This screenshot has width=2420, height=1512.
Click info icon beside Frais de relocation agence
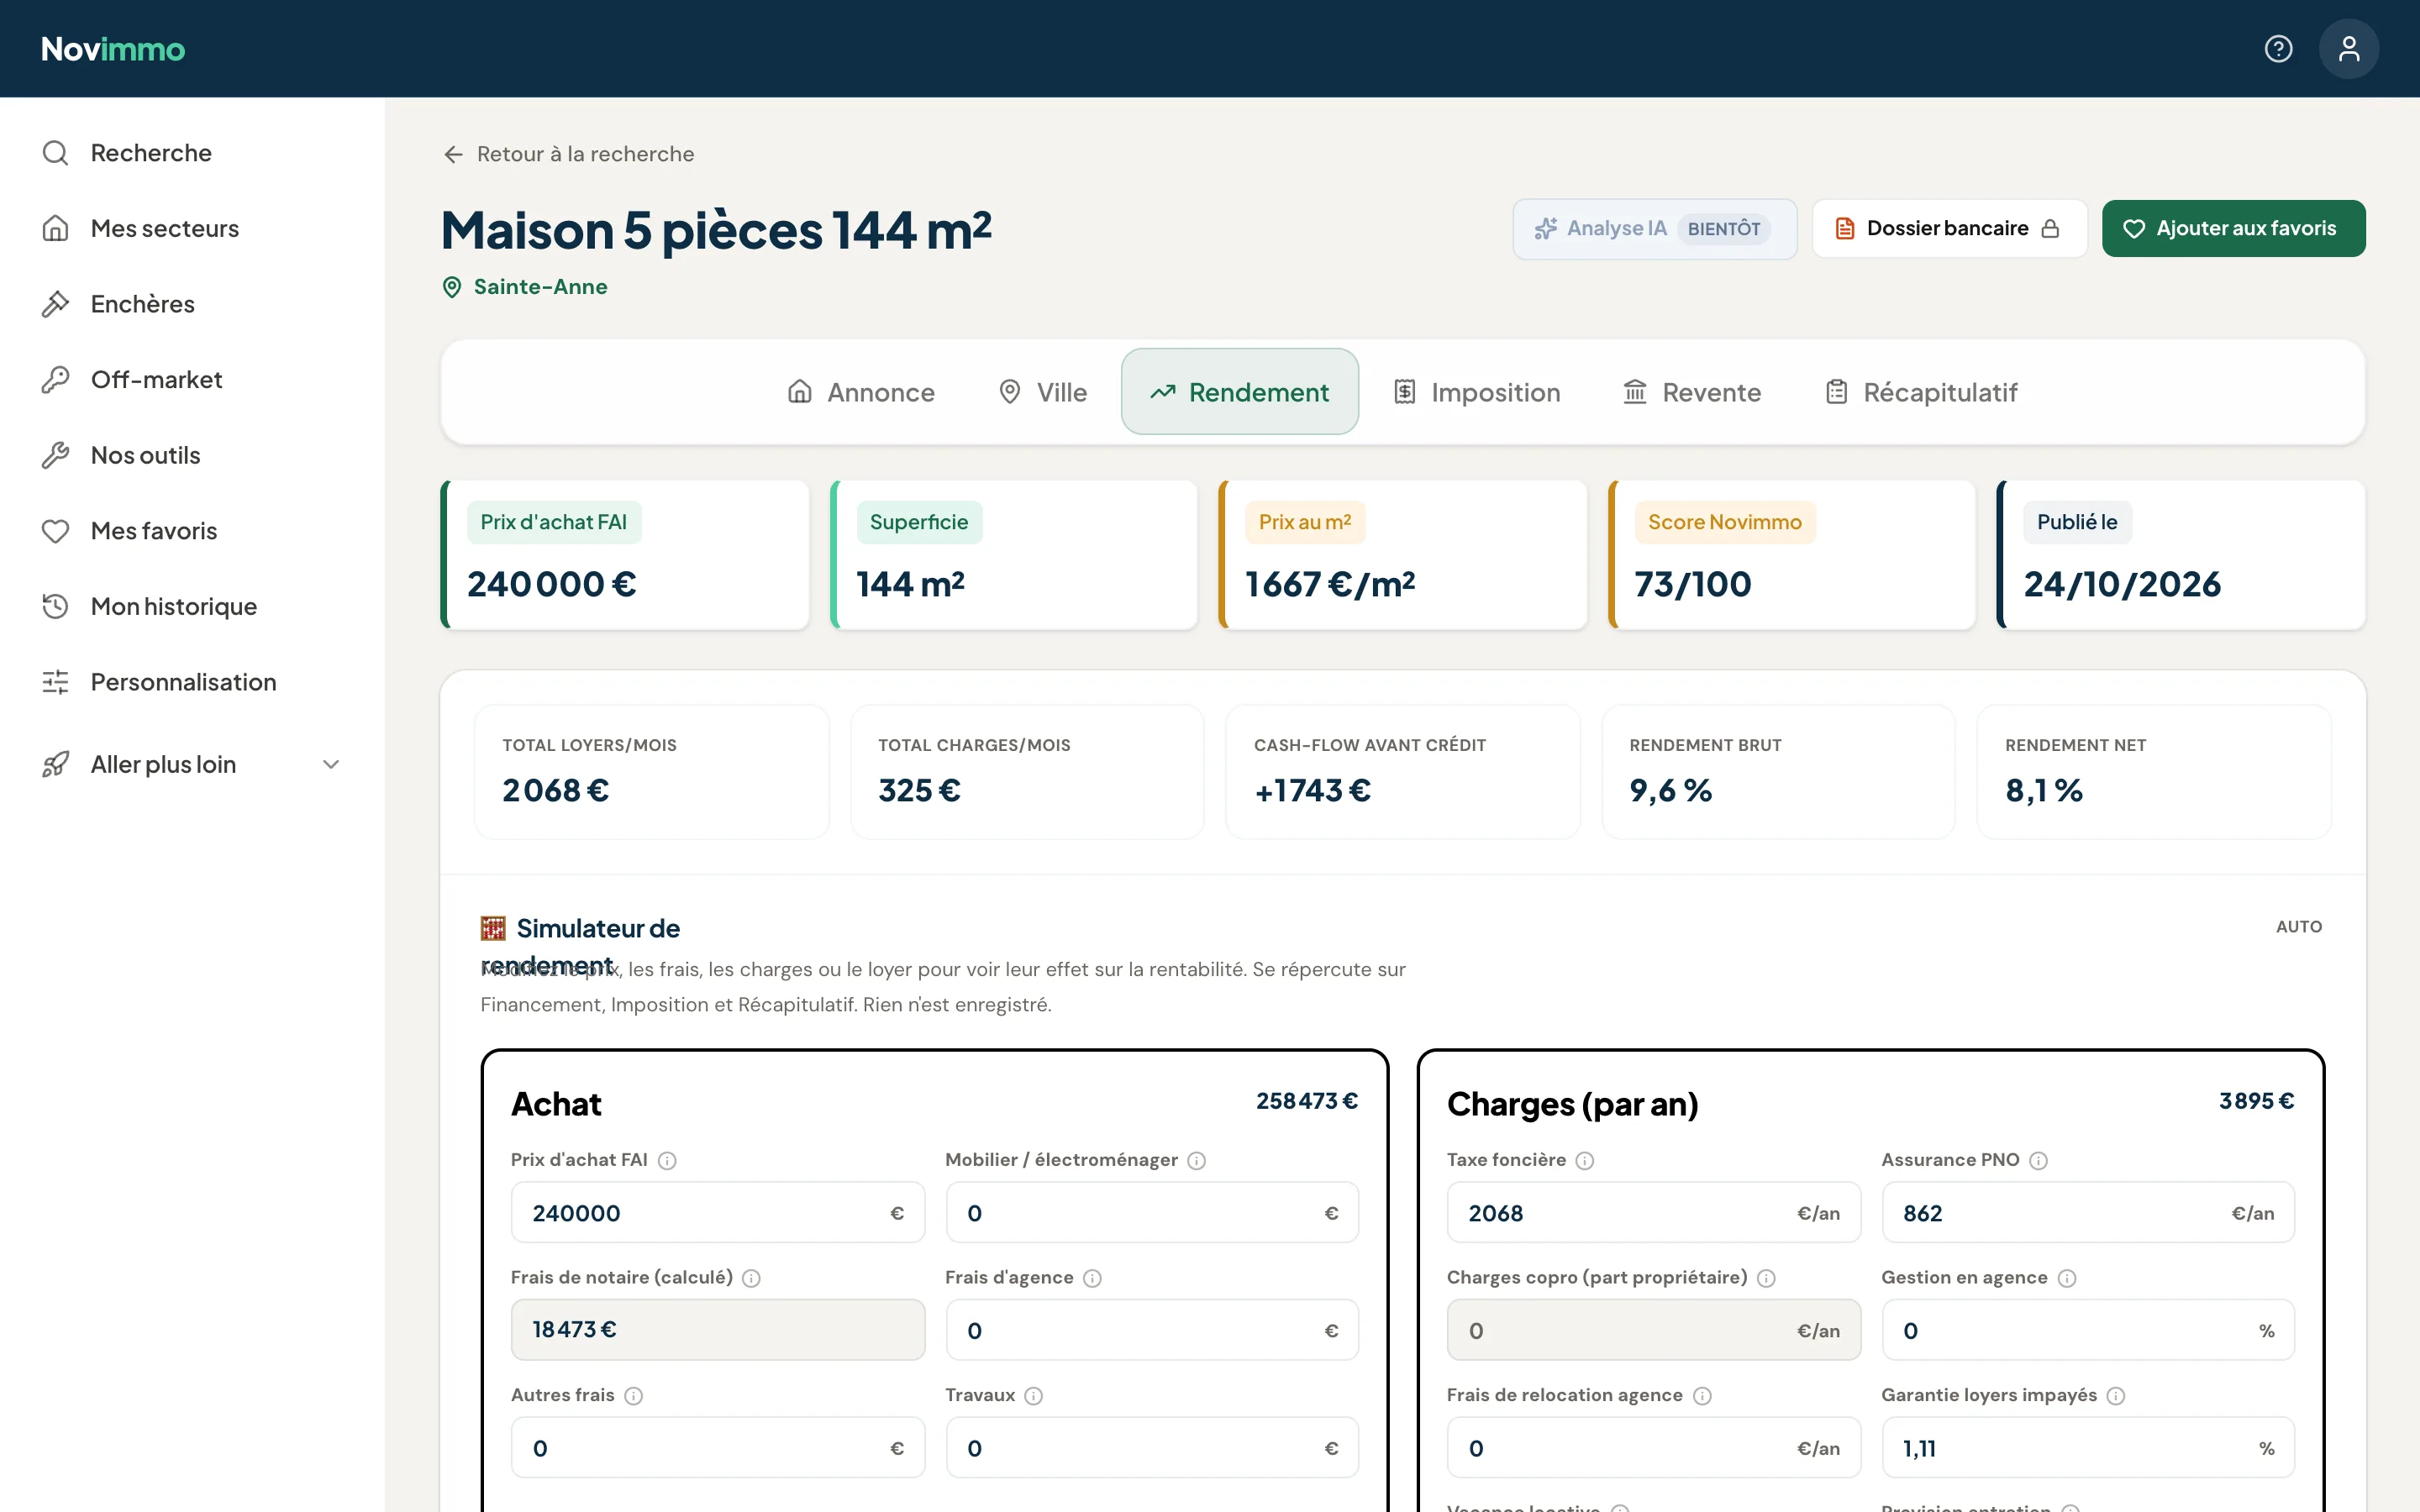(1702, 1395)
